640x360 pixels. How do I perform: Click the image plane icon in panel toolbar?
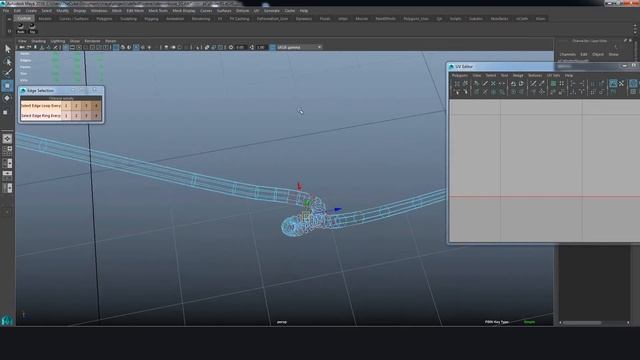pyautogui.click(x=49, y=47)
